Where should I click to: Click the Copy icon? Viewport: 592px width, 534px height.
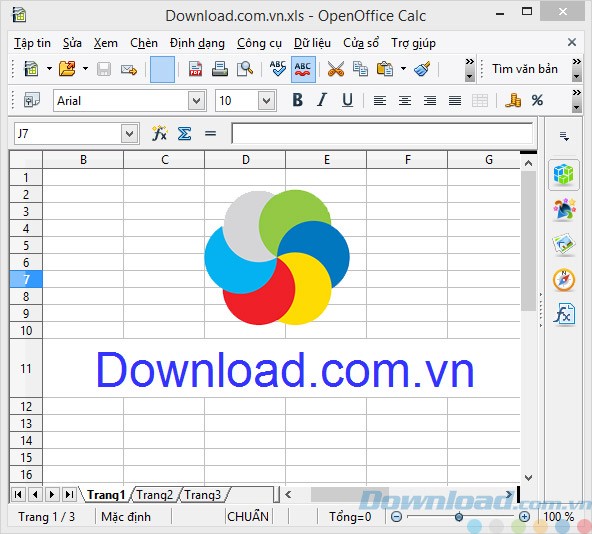pos(360,69)
